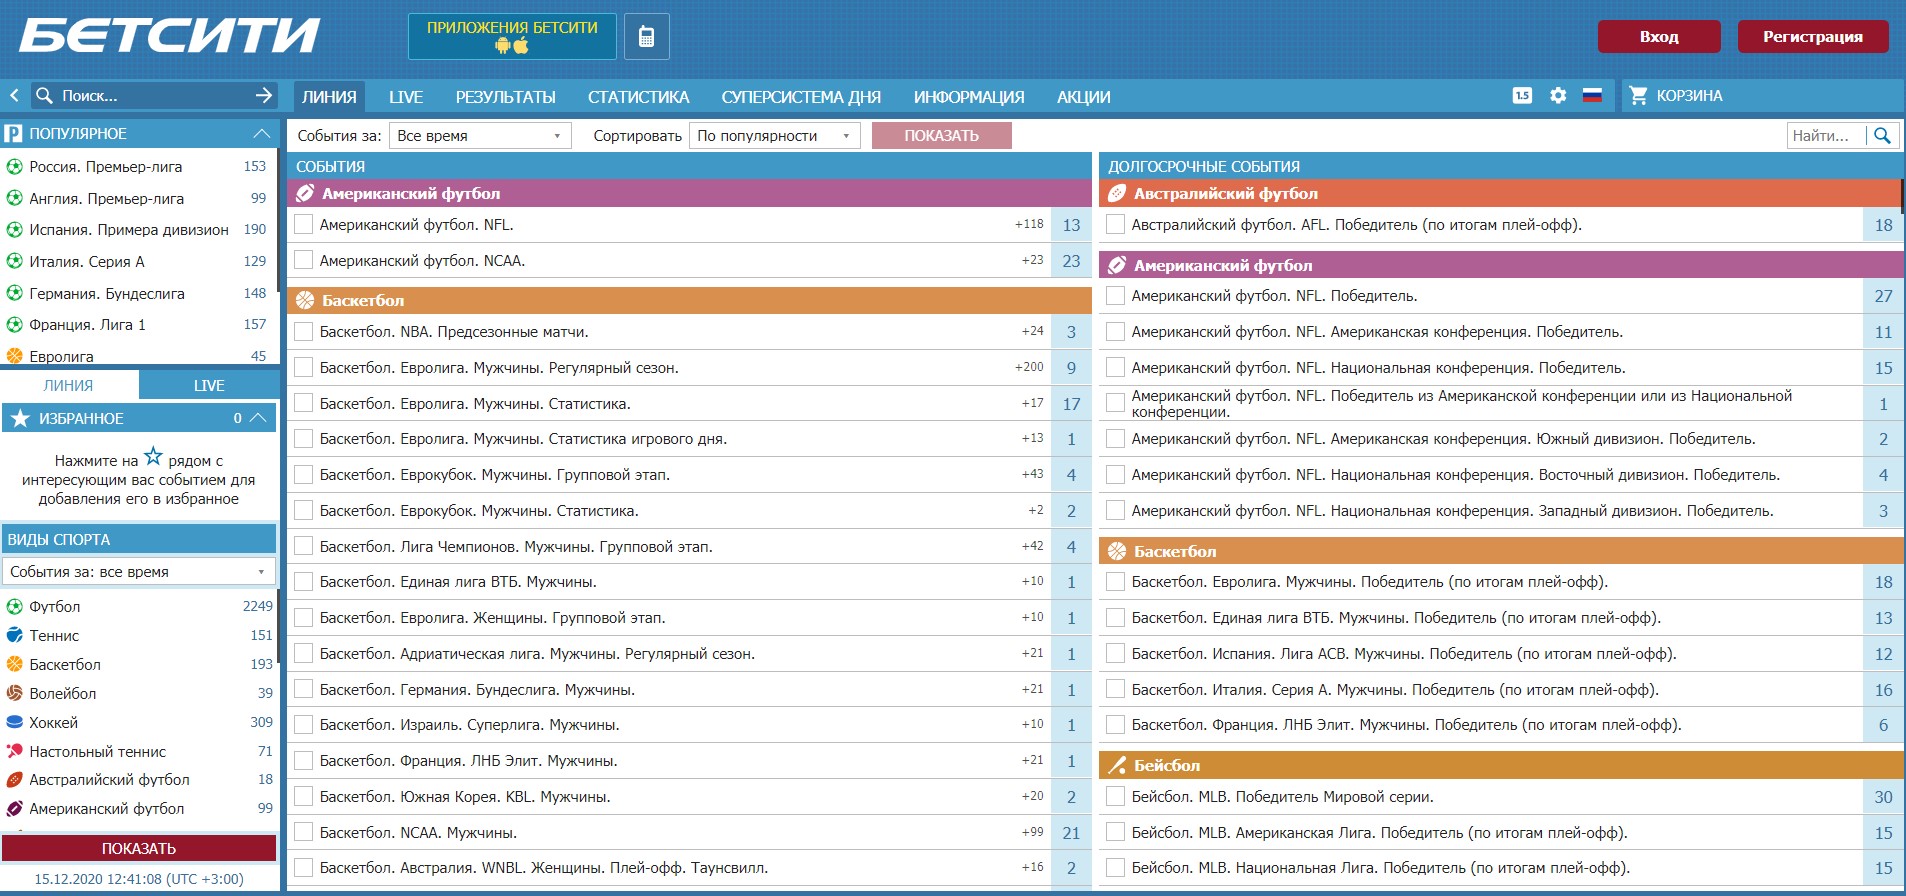Switch to sidebar LIVE tab
The image size is (1906, 896).
click(208, 385)
